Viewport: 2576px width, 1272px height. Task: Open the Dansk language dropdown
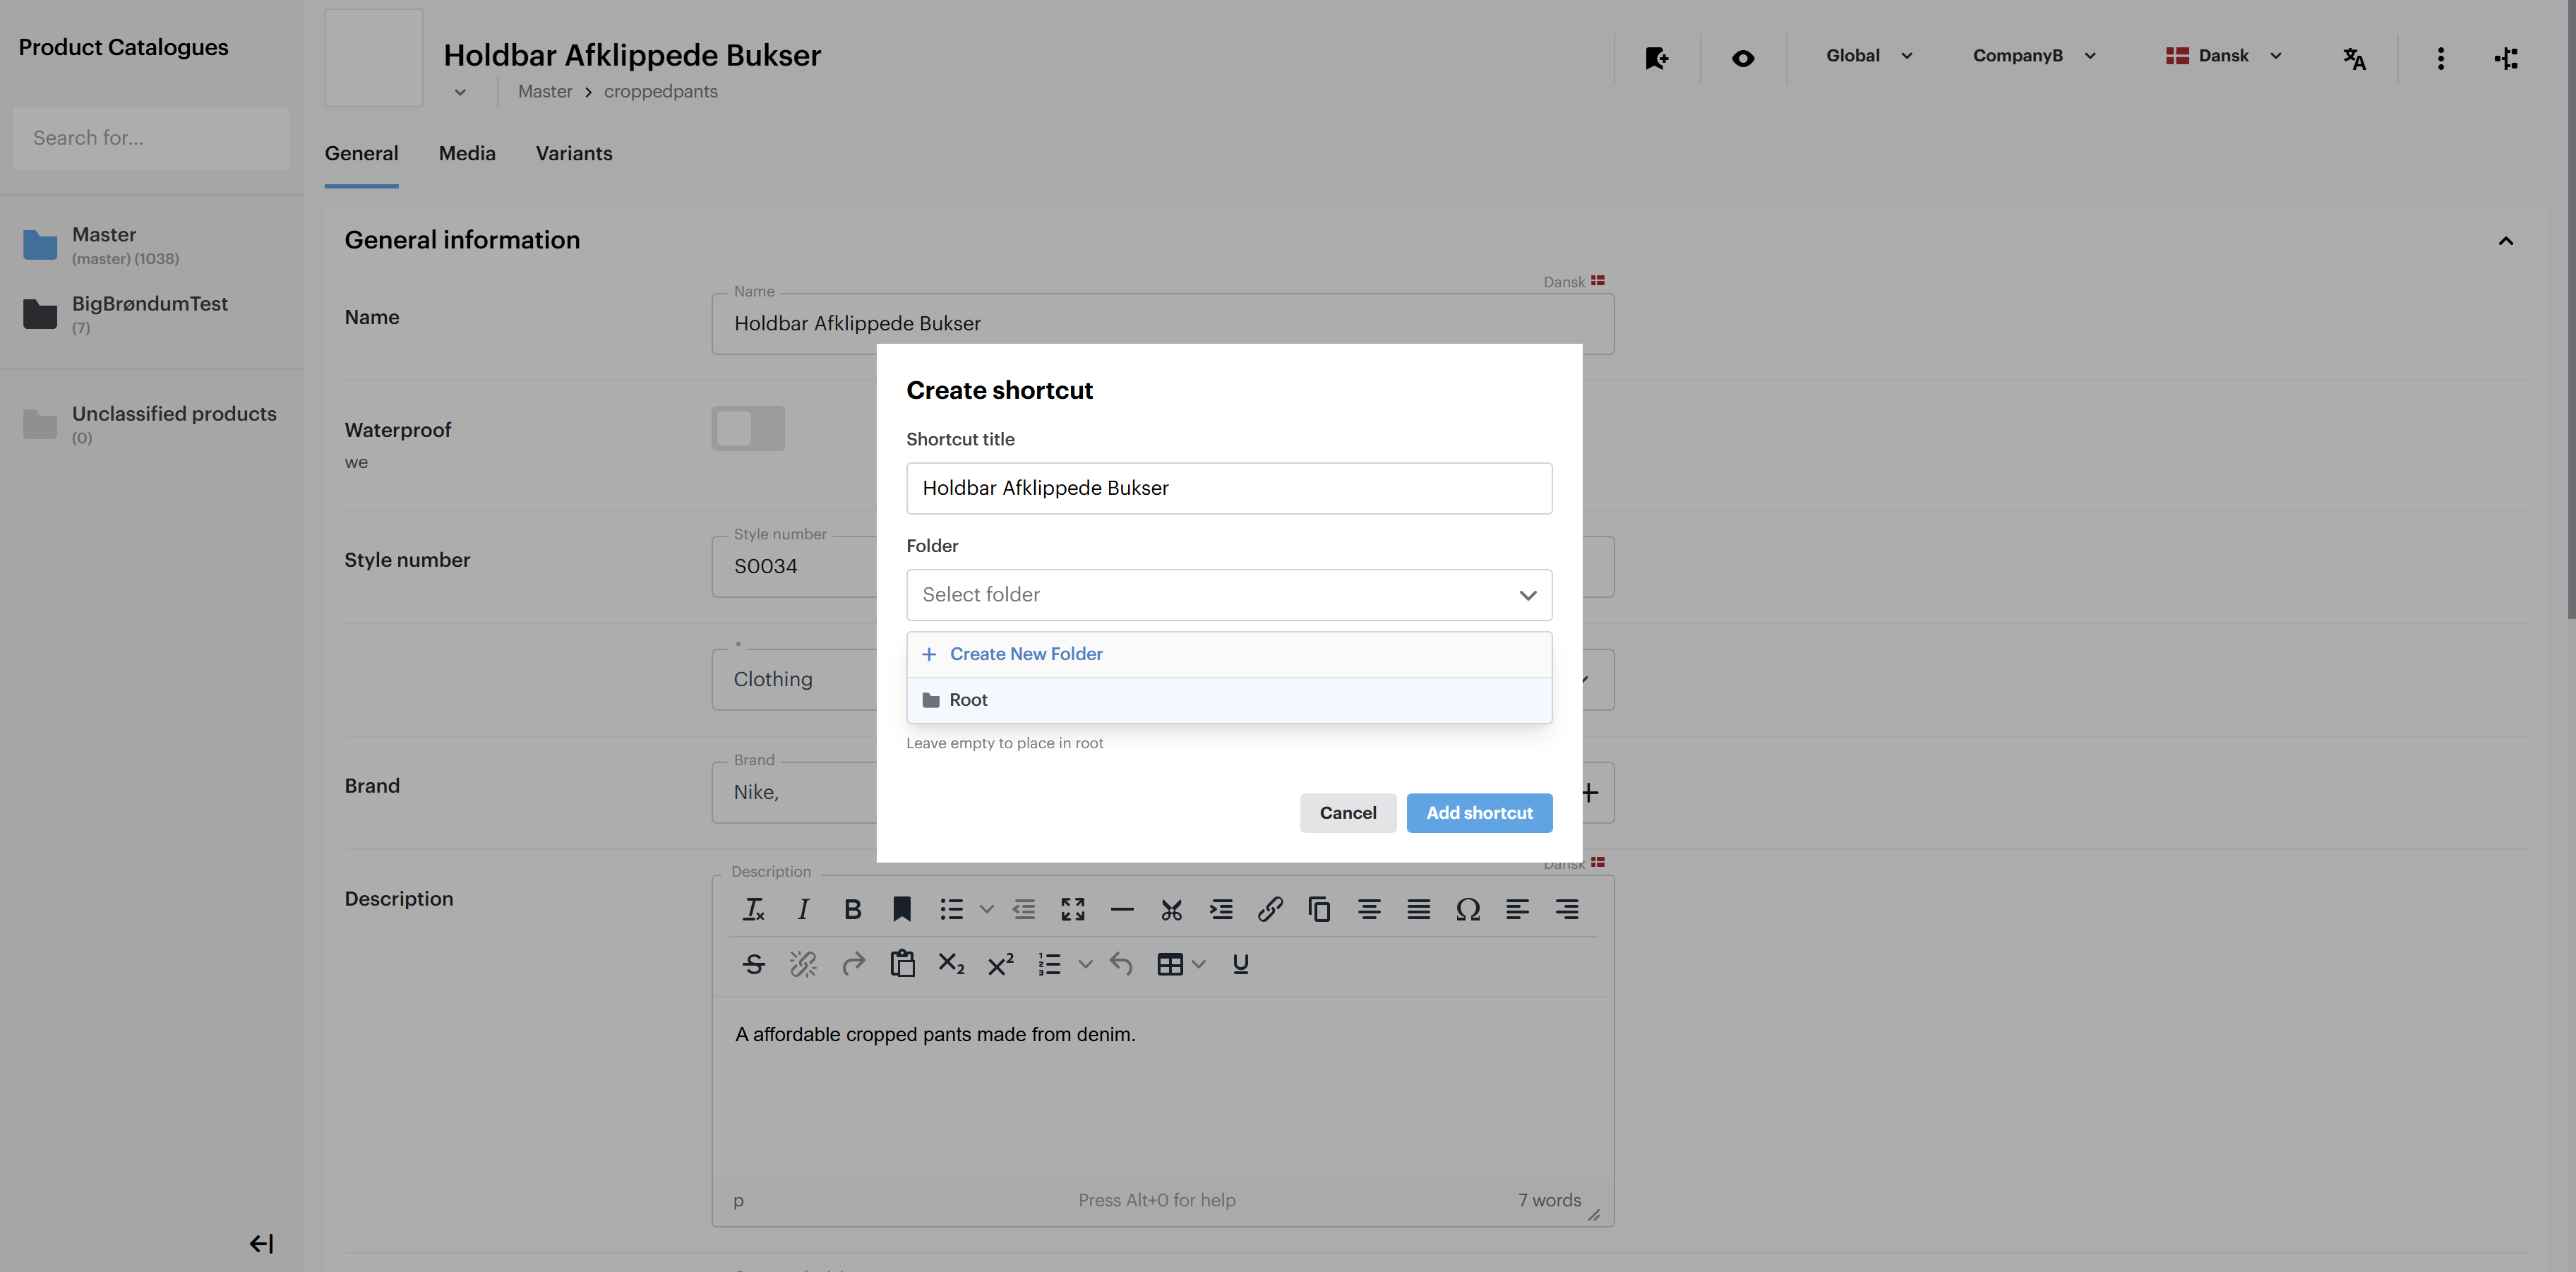pos(2224,56)
